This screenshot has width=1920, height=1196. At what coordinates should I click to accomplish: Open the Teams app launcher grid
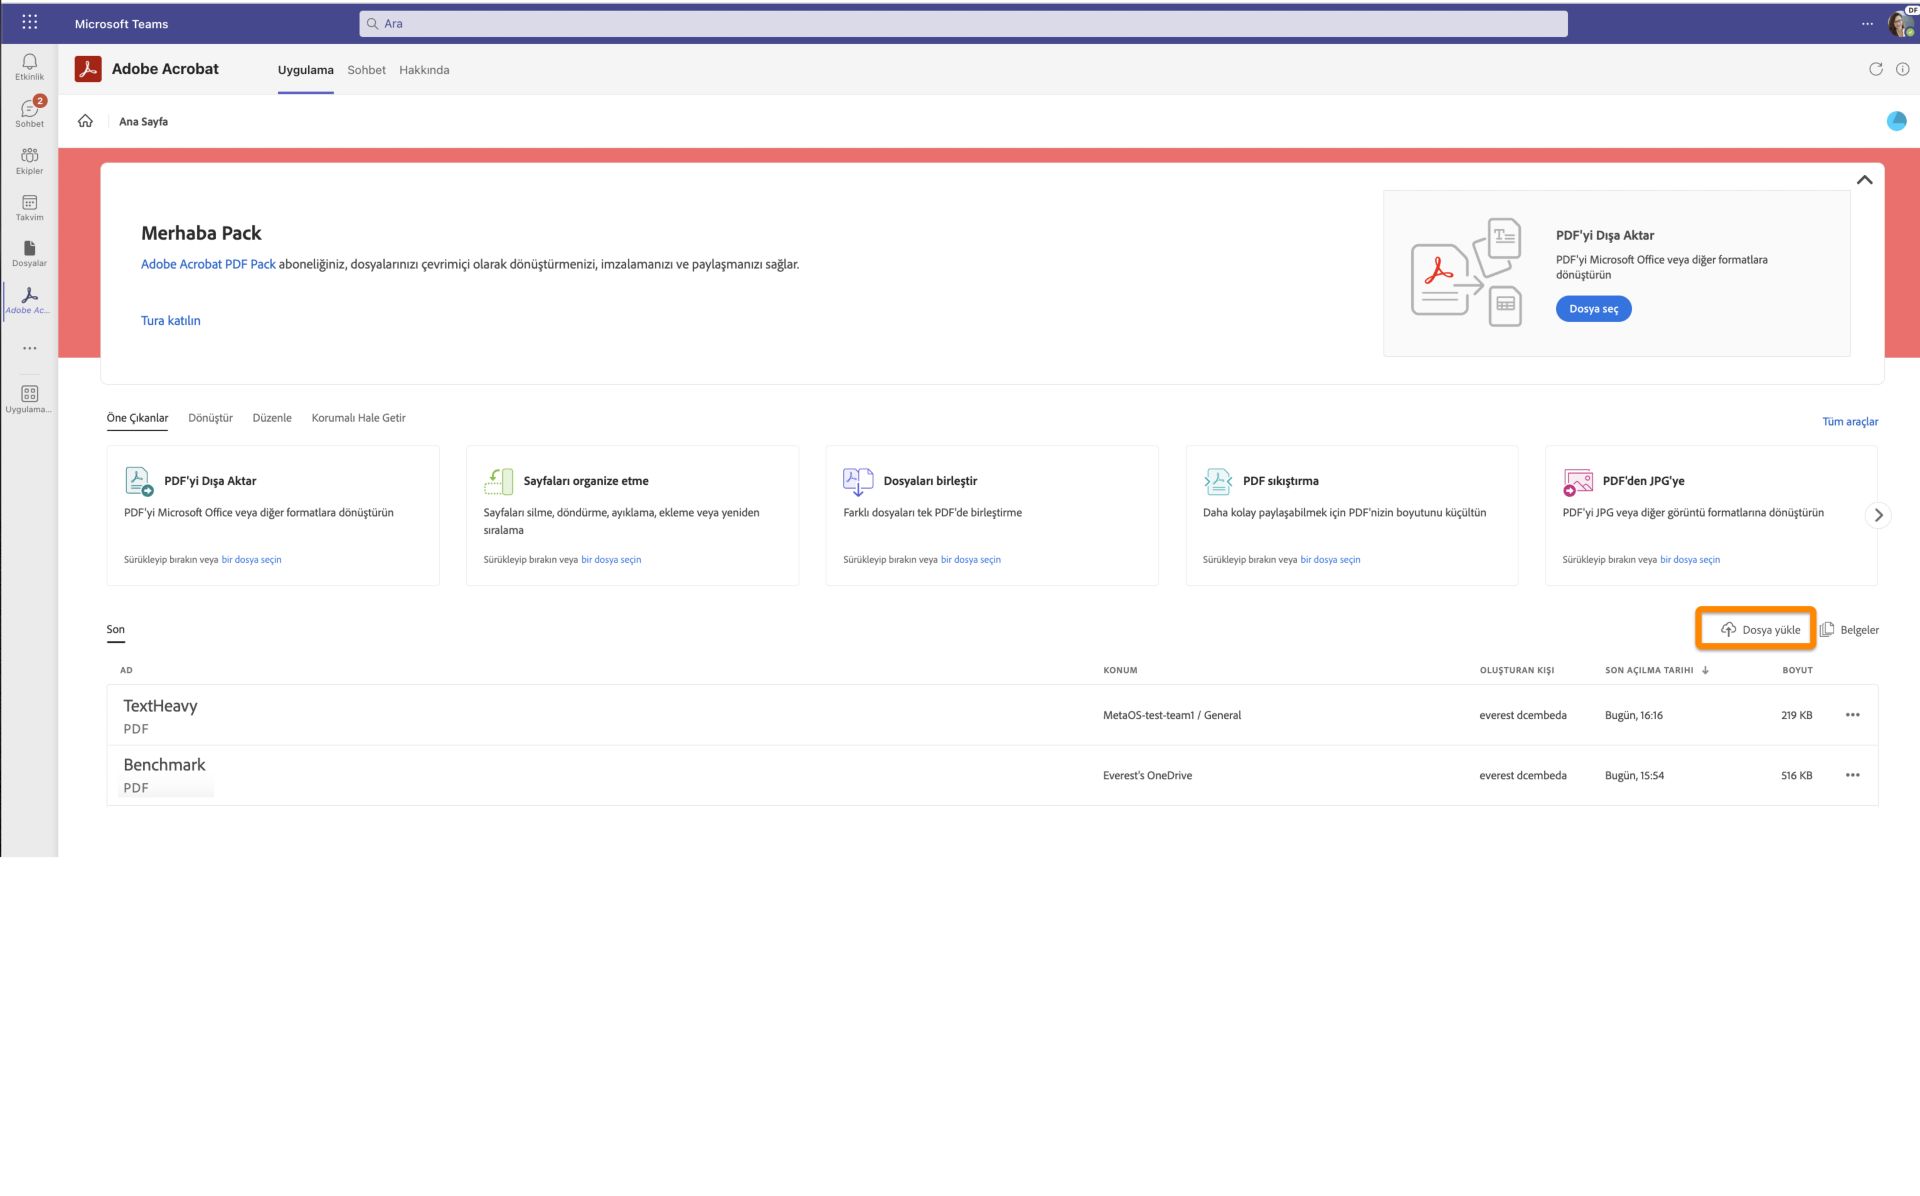(x=29, y=23)
